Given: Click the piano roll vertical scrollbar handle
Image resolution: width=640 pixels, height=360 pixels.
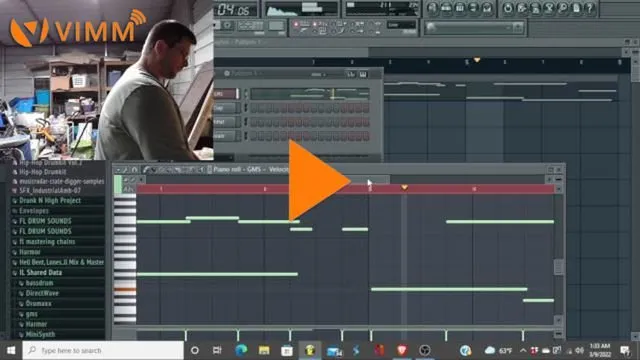Looking at the screenshot, I should [x=558, y=267].
